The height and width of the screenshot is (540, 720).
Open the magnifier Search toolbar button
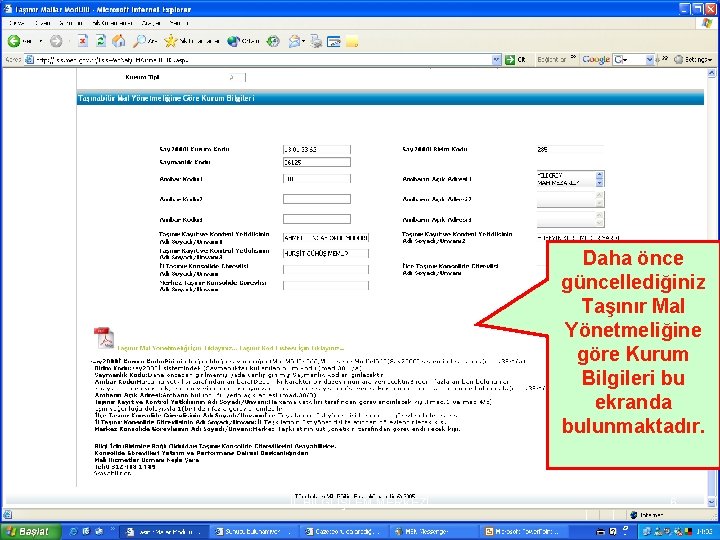[x=145, y=41]
